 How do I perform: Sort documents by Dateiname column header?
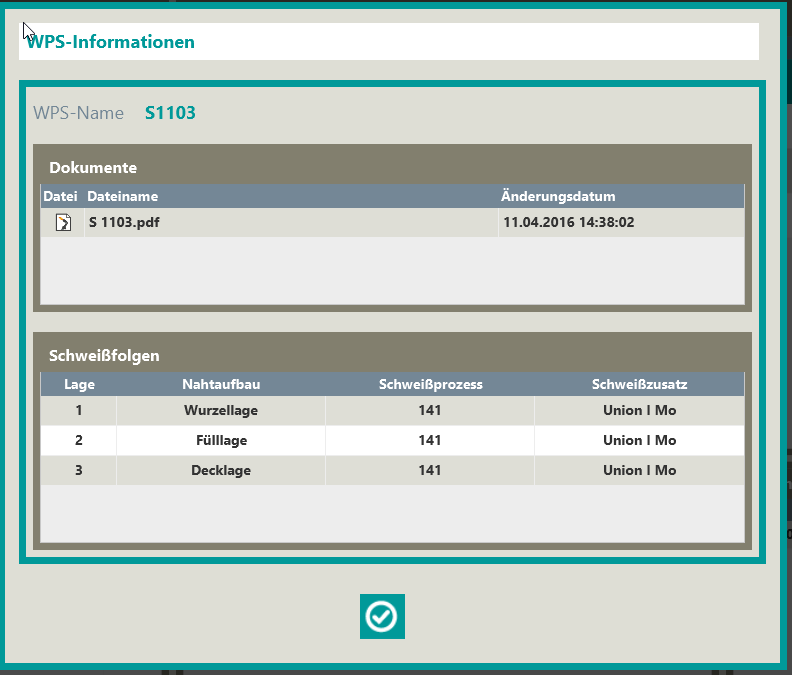click(123, 196)
